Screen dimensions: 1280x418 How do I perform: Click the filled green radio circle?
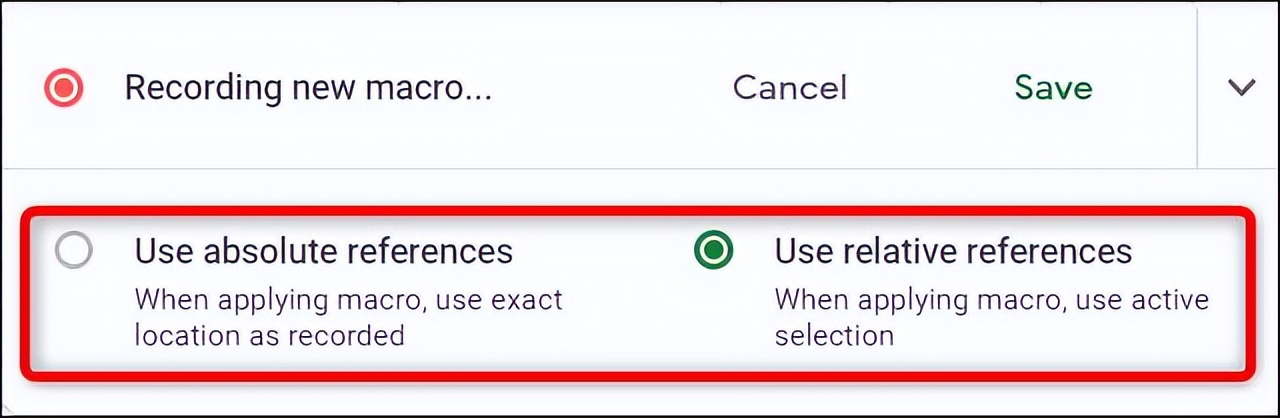pos(713,250)
